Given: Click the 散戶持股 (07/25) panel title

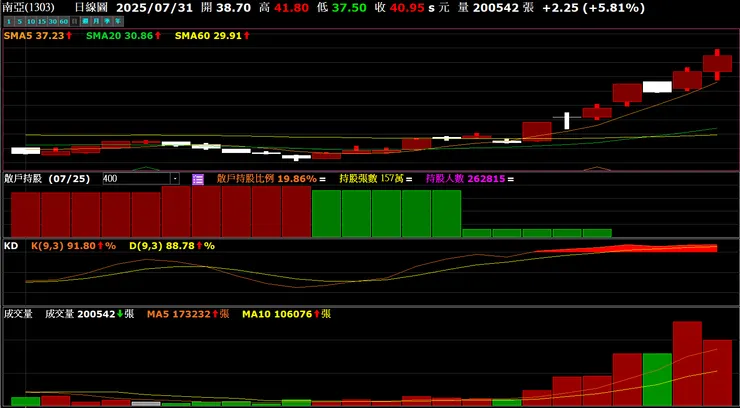Looking at the screenshot, I should click(47, 179).
